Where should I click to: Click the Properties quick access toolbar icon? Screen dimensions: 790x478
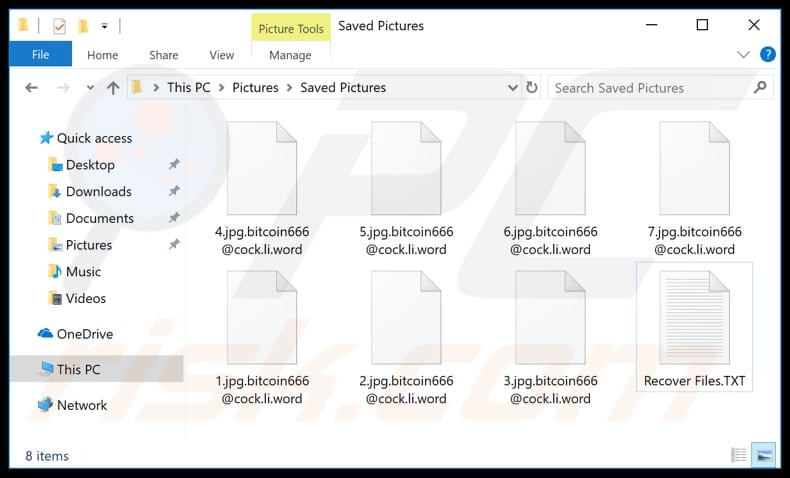[x=59, y=25]
